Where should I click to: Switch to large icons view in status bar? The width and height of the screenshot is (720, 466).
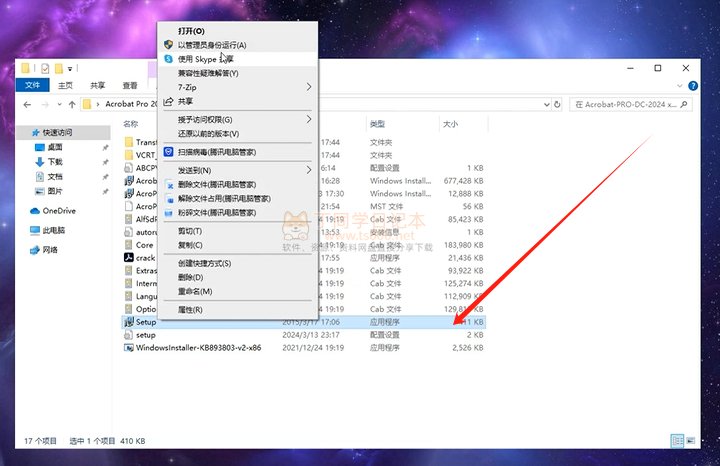[691, 441]
